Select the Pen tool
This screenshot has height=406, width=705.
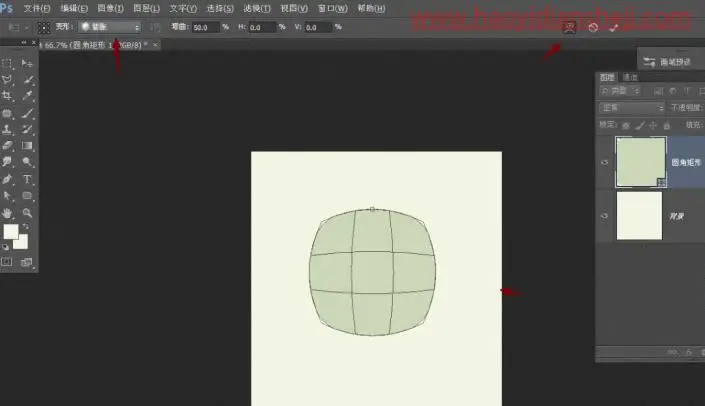tap(7, 179)
